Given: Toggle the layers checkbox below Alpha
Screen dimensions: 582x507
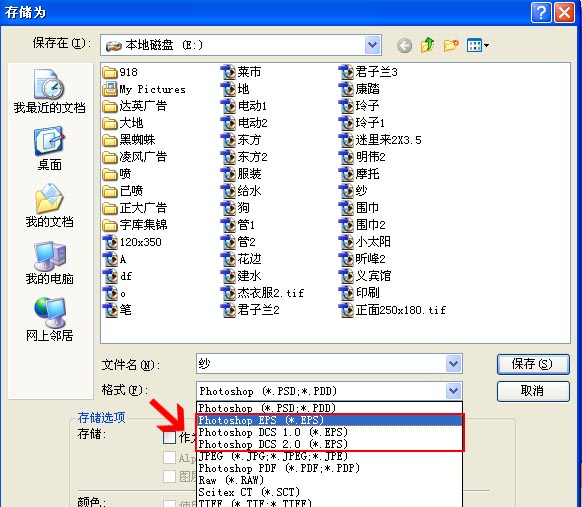Looking at the screenshot, I should [x=169, y=476].
